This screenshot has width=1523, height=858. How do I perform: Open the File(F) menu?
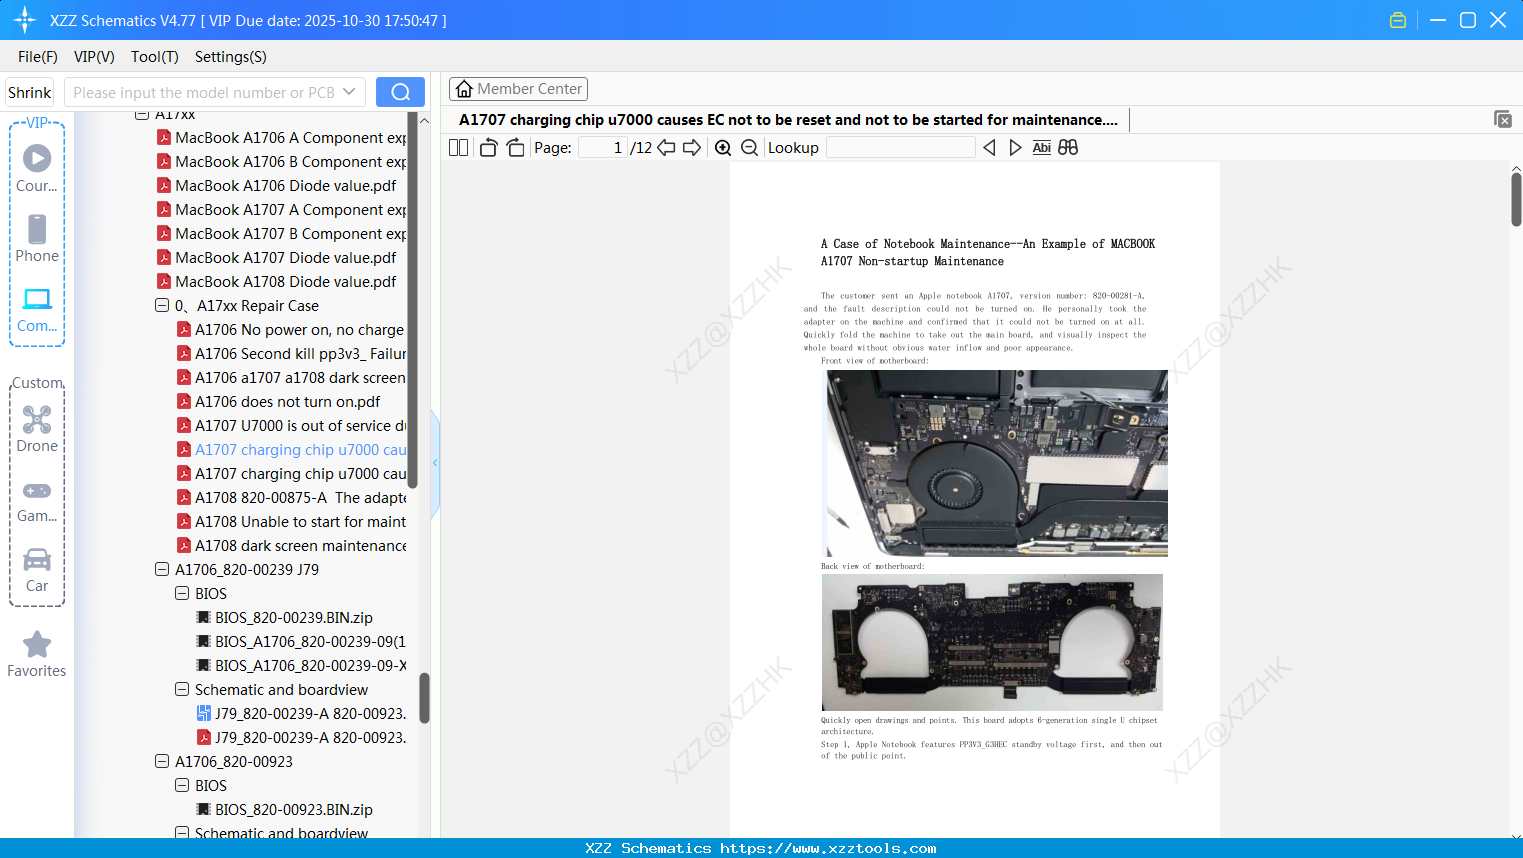pos(38,57)
